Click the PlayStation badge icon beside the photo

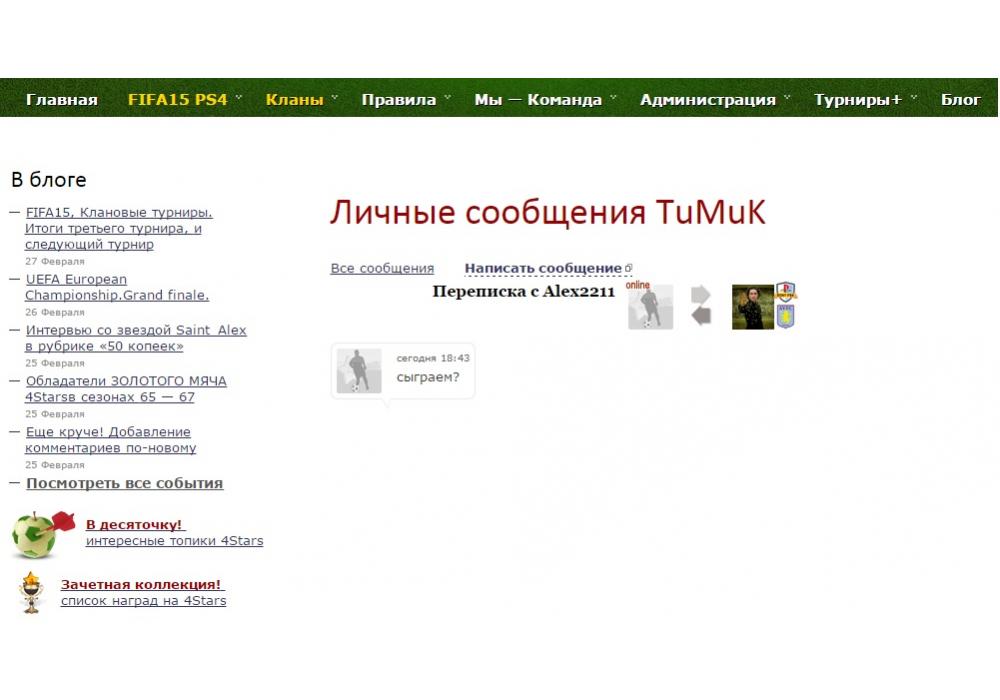[786, 291]
